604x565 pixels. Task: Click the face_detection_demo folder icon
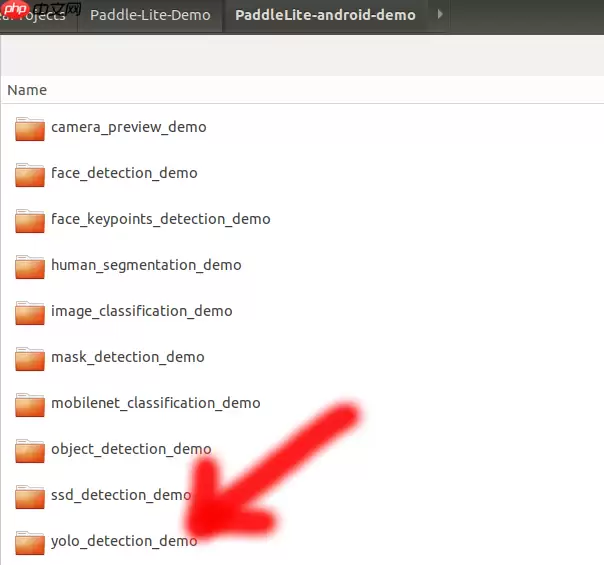click(30, 174)
